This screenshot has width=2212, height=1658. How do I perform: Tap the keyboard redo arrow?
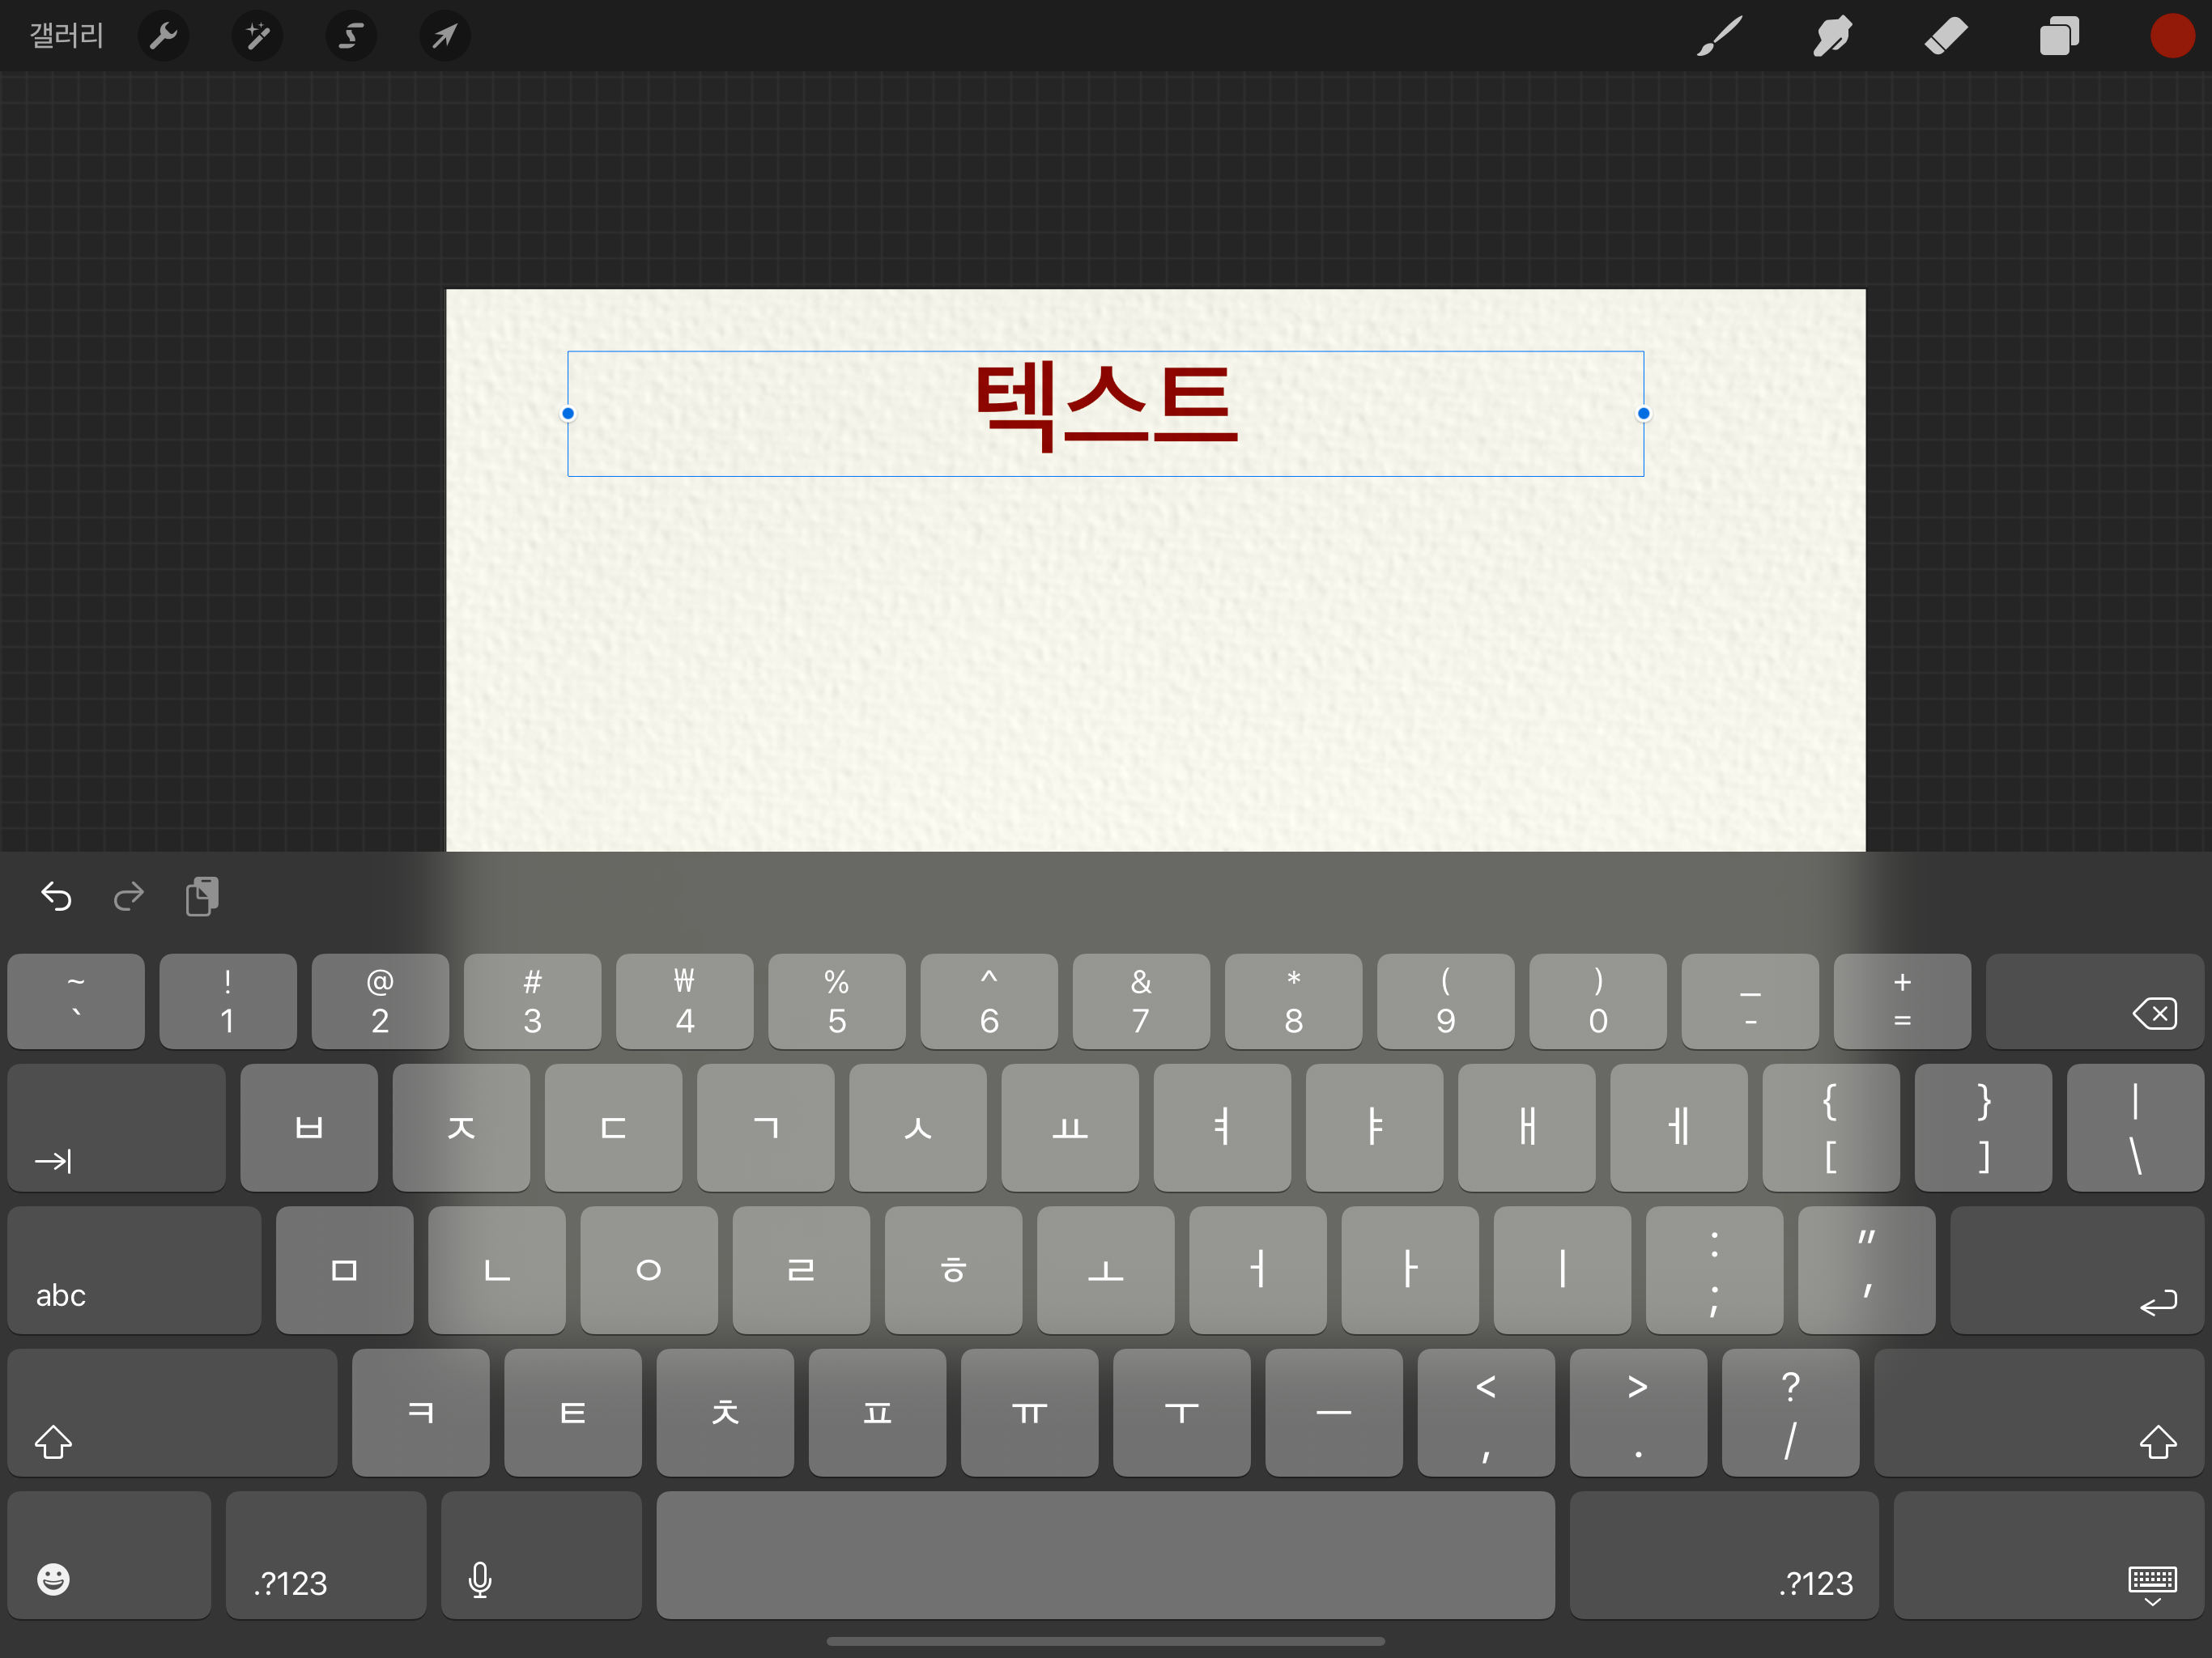click(129, 896)
